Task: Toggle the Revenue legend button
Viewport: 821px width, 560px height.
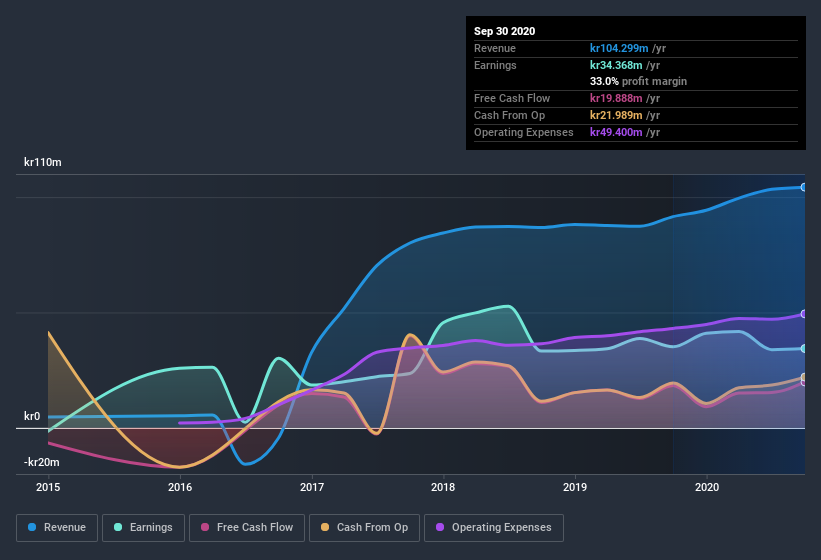Action: [x=57, y=527]
